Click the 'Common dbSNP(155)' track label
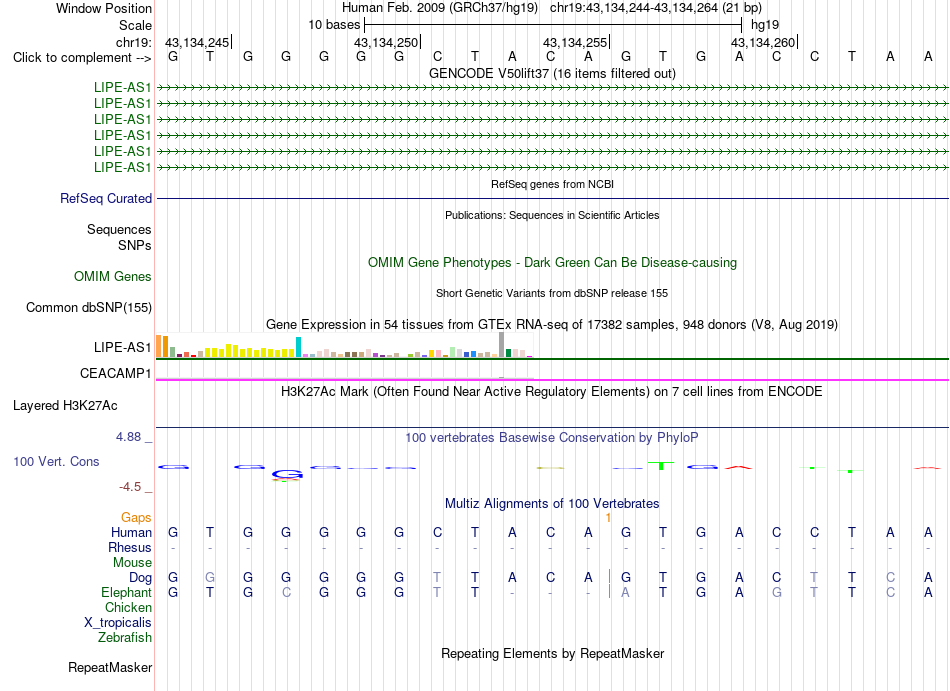The image size is (950, 691). pos(88,308)
